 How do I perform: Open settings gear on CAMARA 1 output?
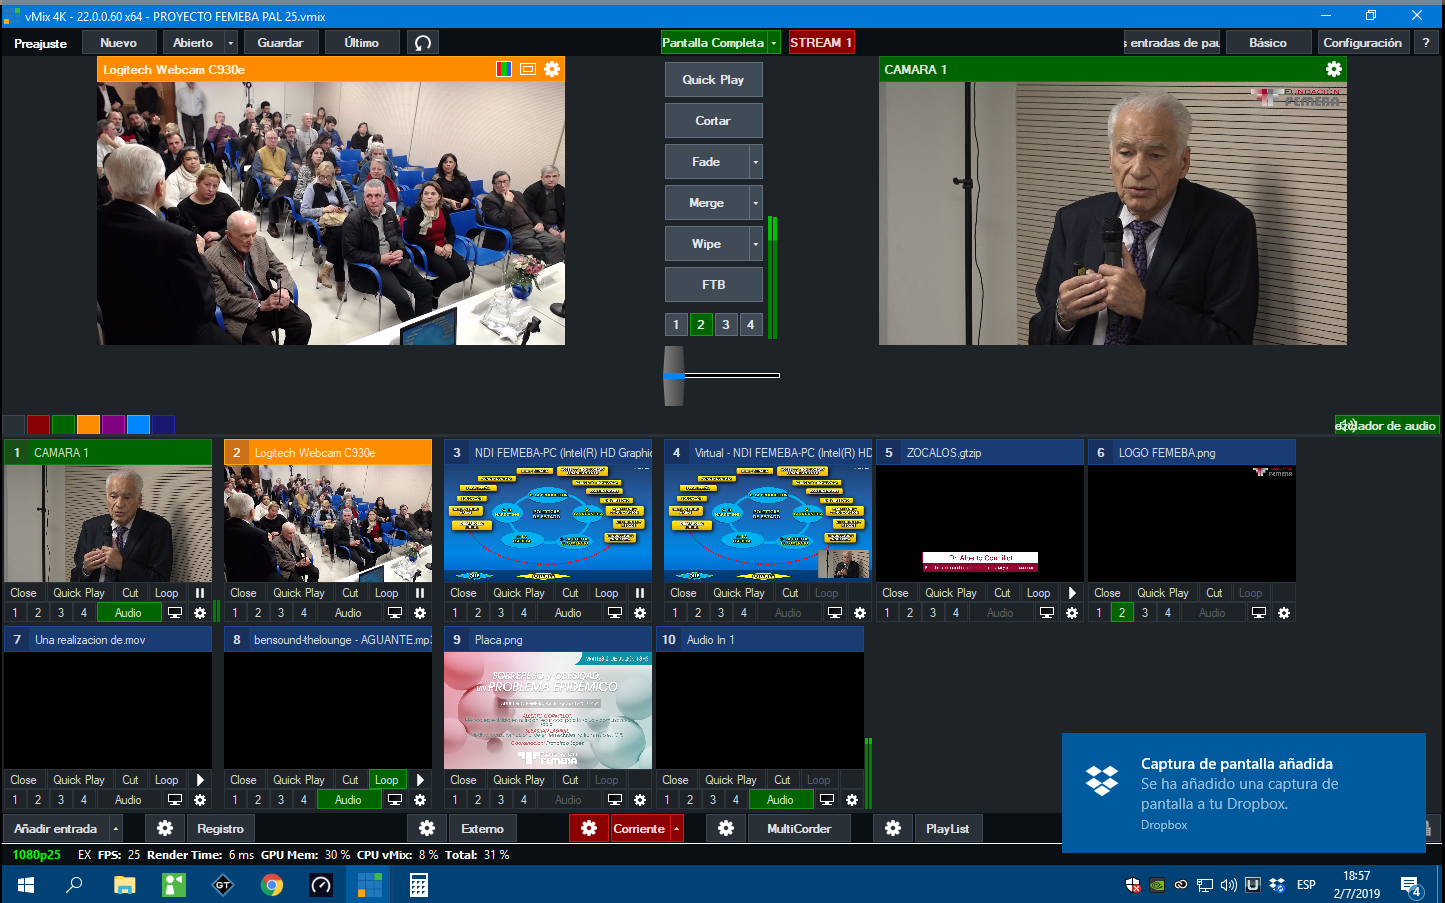pyautogui.click(x=1333, y=69)
